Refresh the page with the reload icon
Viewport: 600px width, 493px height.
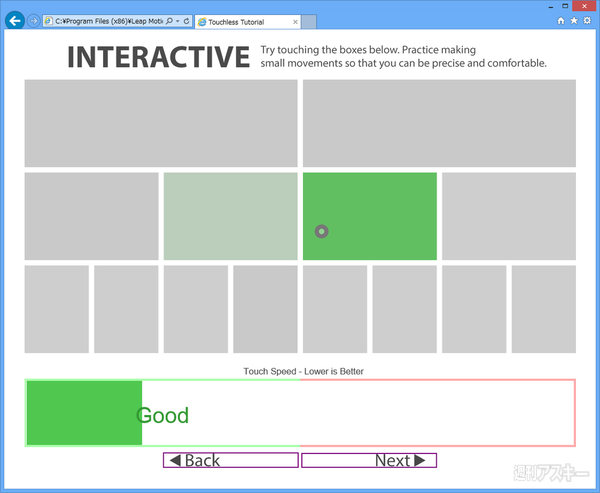(x=186, y=21)
